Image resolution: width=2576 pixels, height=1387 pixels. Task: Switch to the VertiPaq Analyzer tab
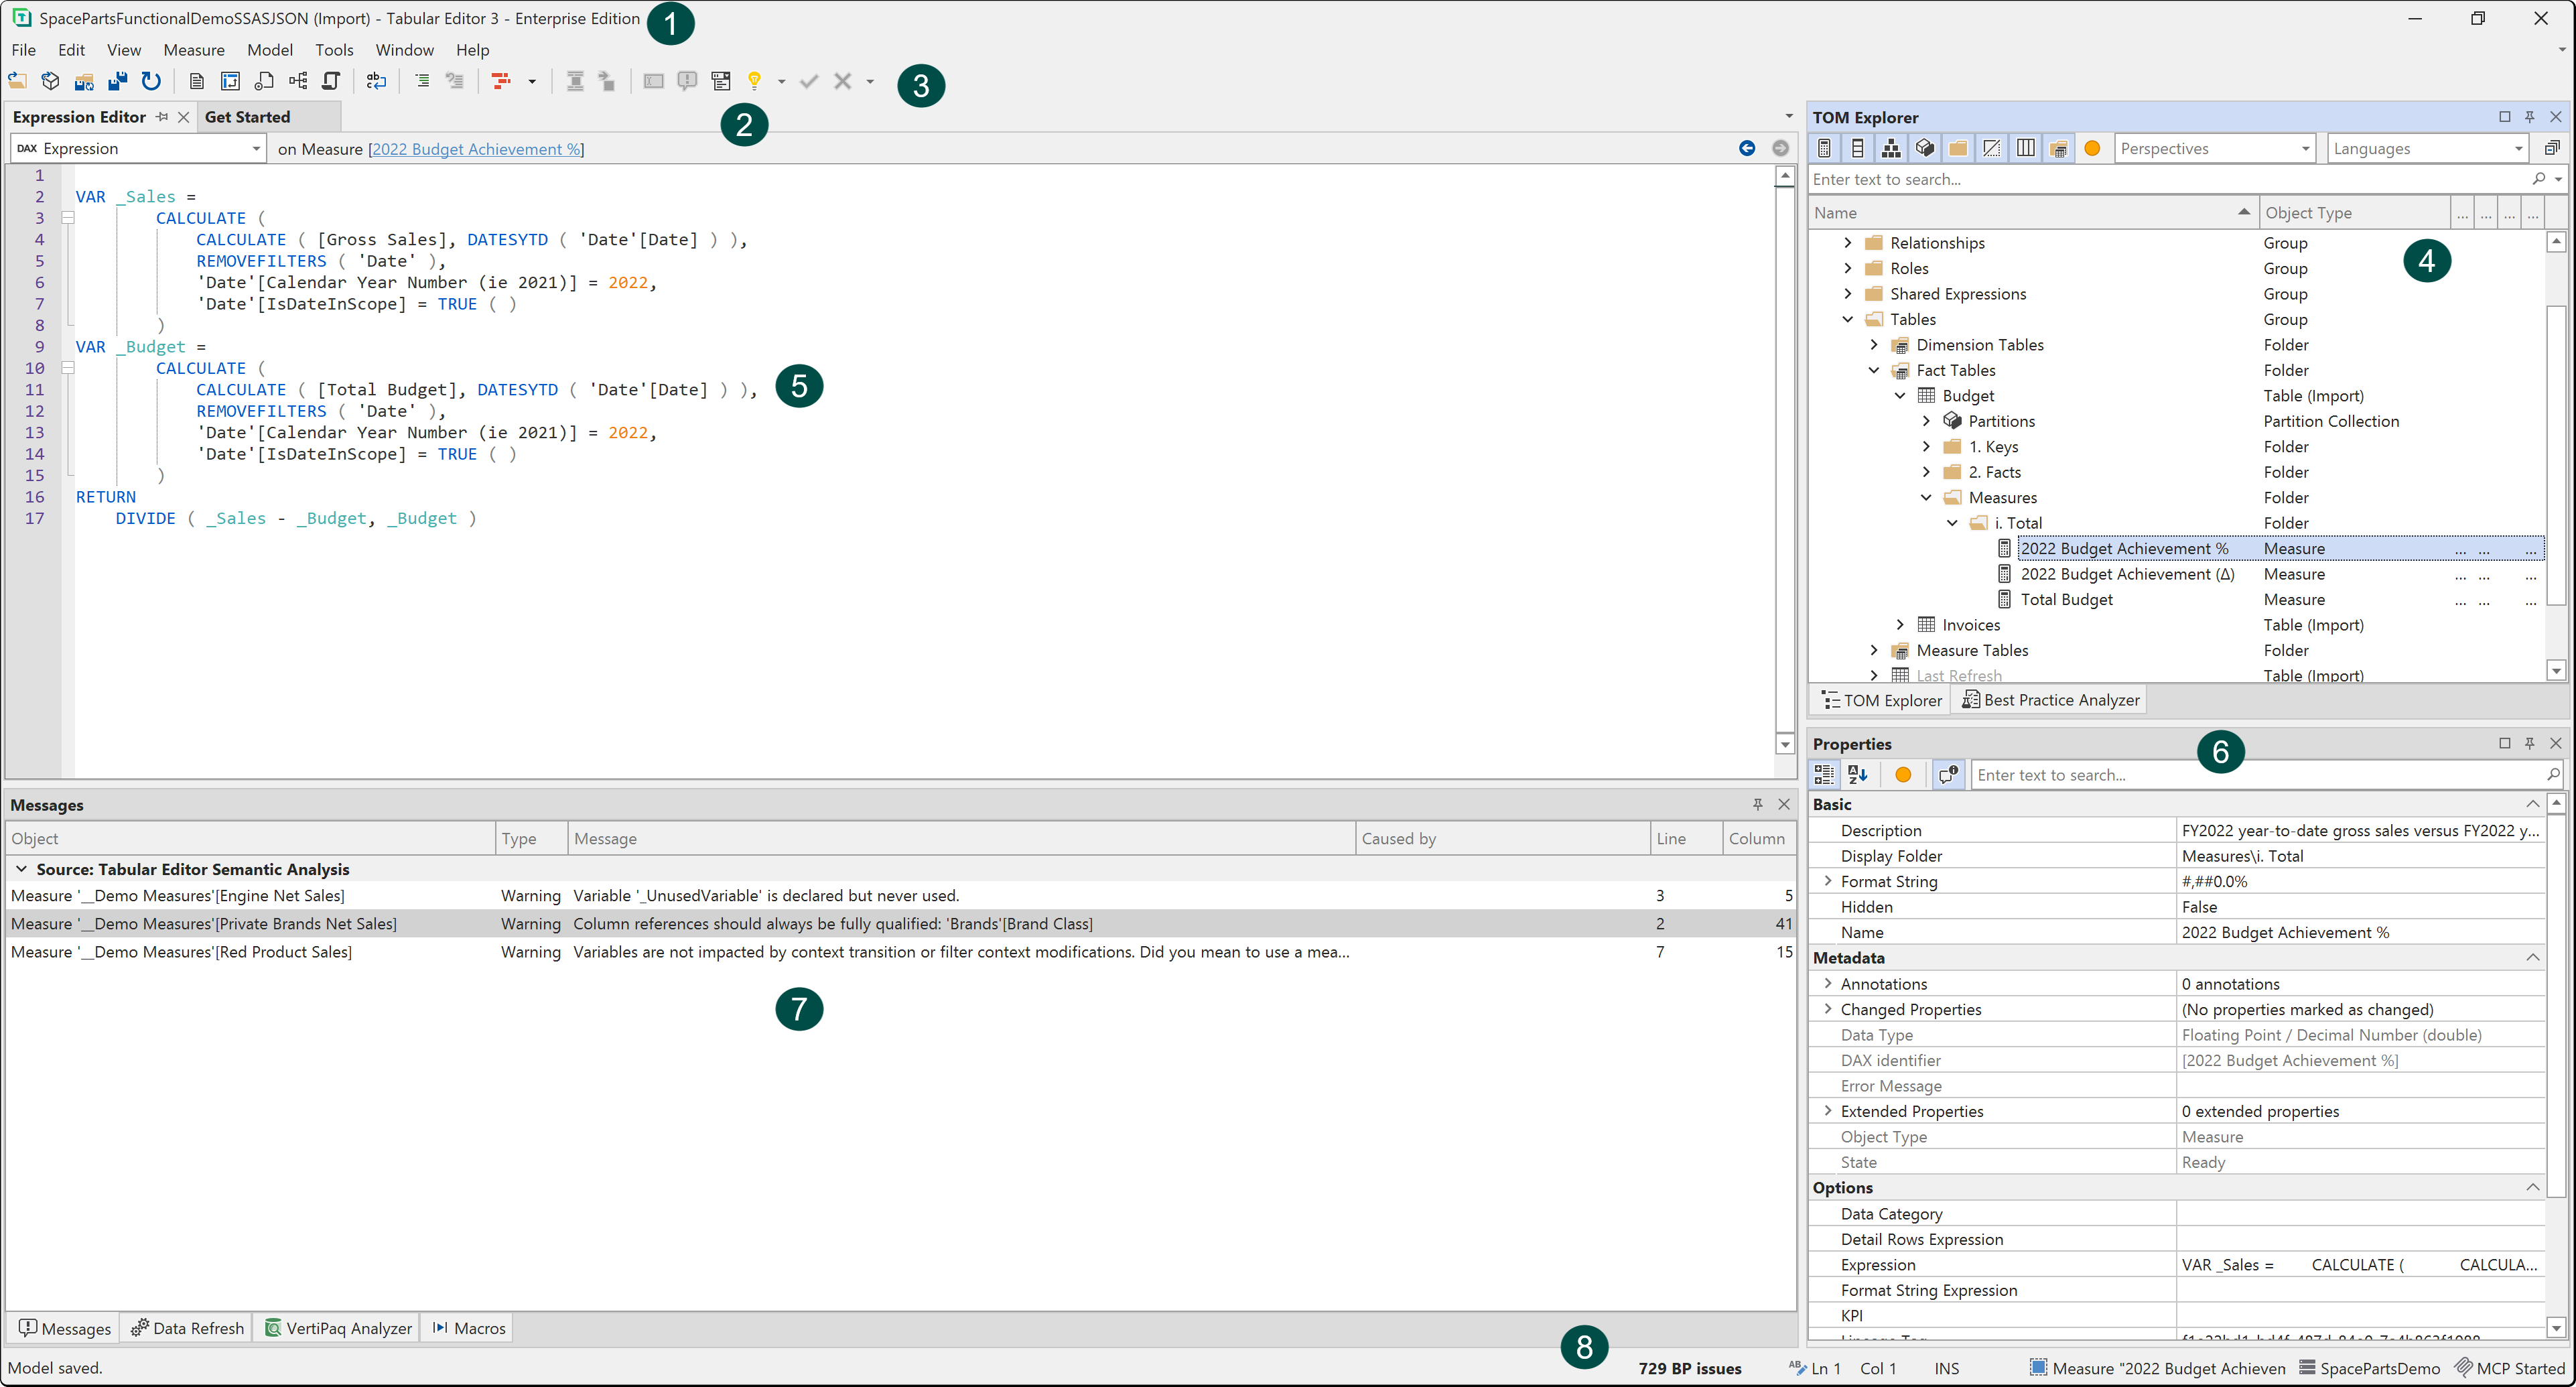click(338, 1327)
